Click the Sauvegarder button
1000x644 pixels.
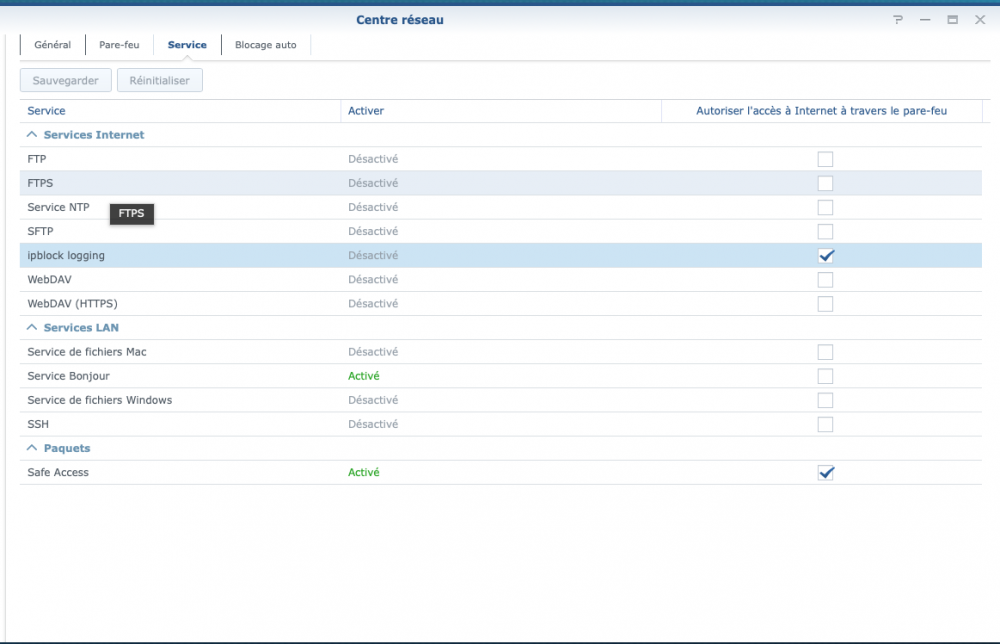click(x=66, y=80)
